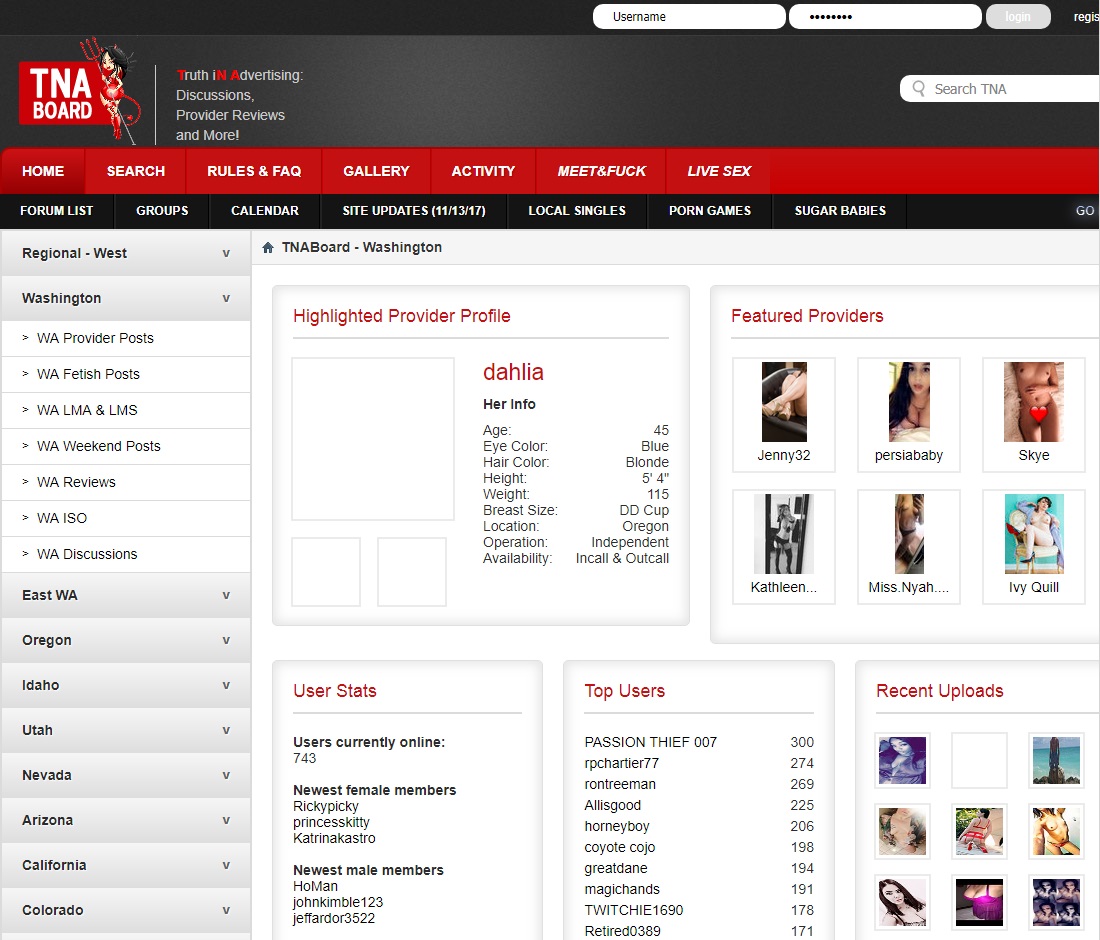Click the TNA Board logo
The width and height of the screenshot is (1100, 940).
pyautogui.click(x=75, y=94)
